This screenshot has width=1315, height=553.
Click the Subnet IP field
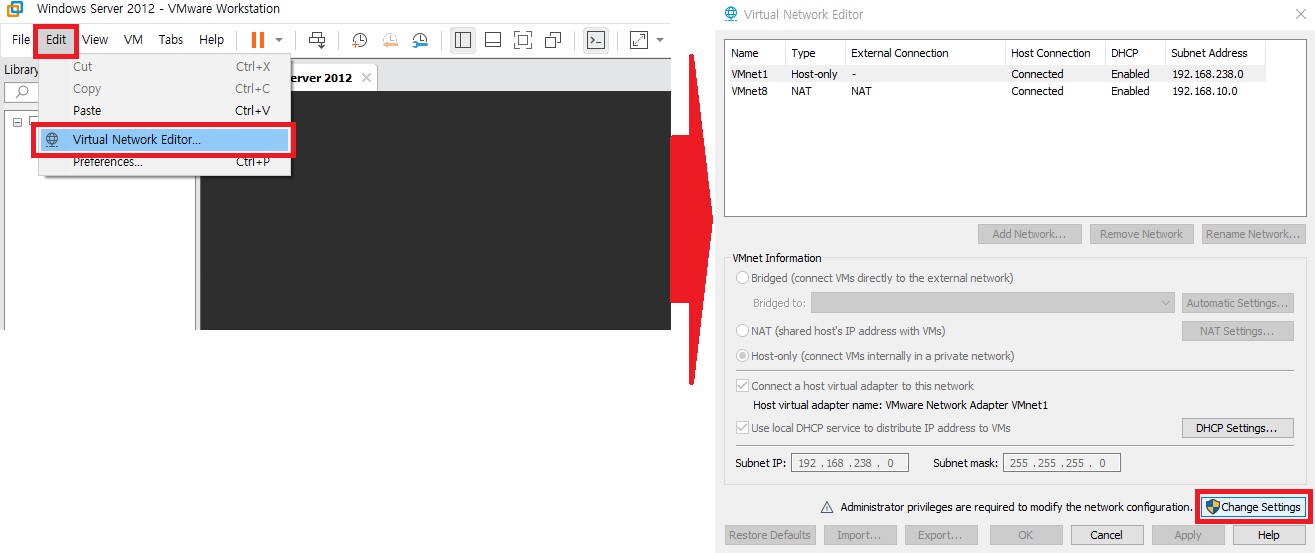click(x=849, y=463)
